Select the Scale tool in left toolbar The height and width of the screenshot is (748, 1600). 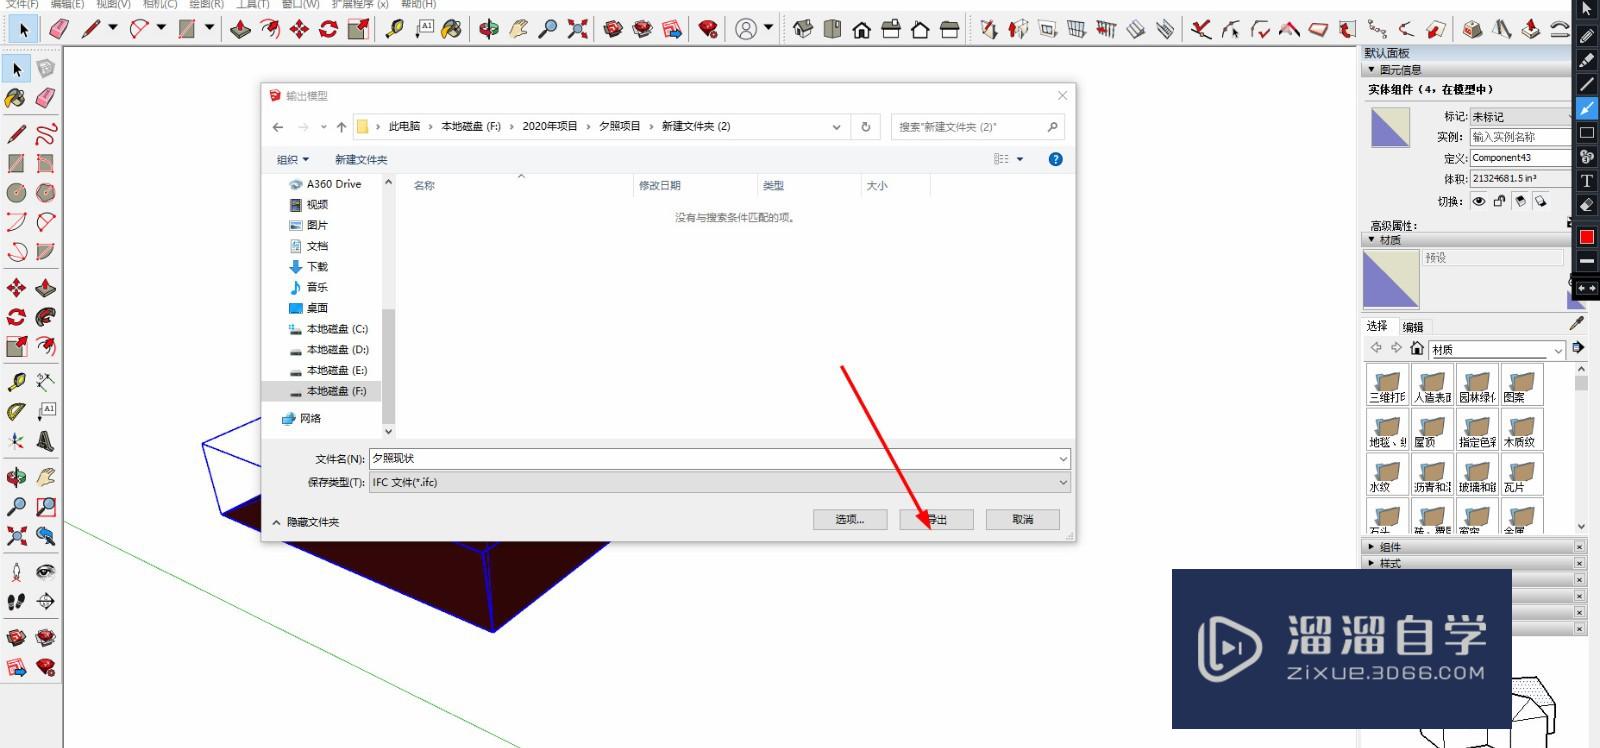click(17, 346)
